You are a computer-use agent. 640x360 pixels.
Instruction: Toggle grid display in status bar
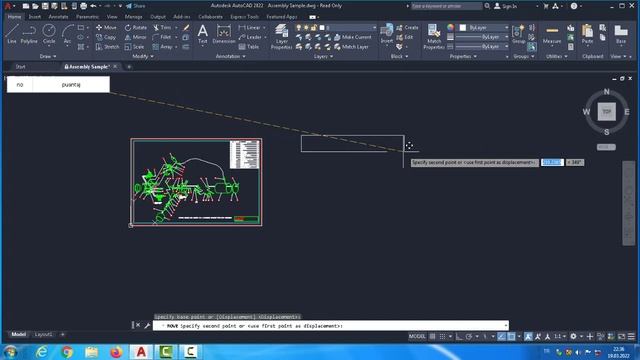pyautogui.click(x=432, y=336)
